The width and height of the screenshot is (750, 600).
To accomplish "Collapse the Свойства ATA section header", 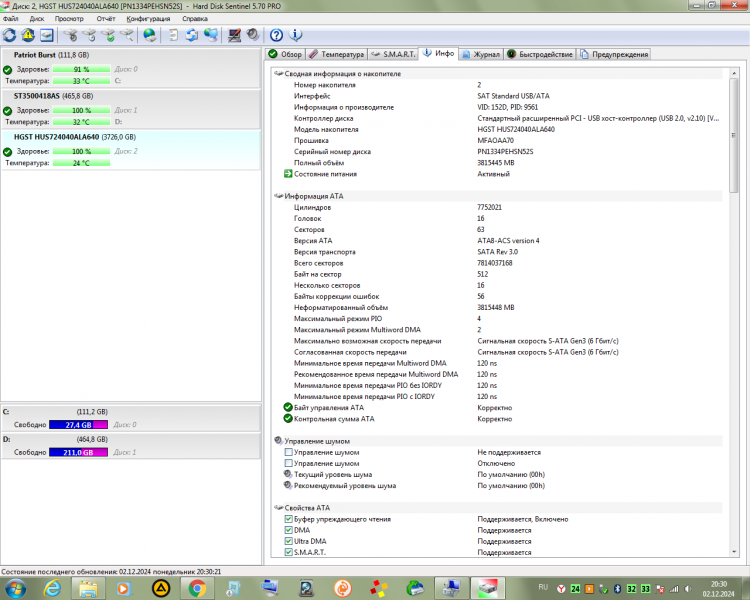I will point(497,508).
